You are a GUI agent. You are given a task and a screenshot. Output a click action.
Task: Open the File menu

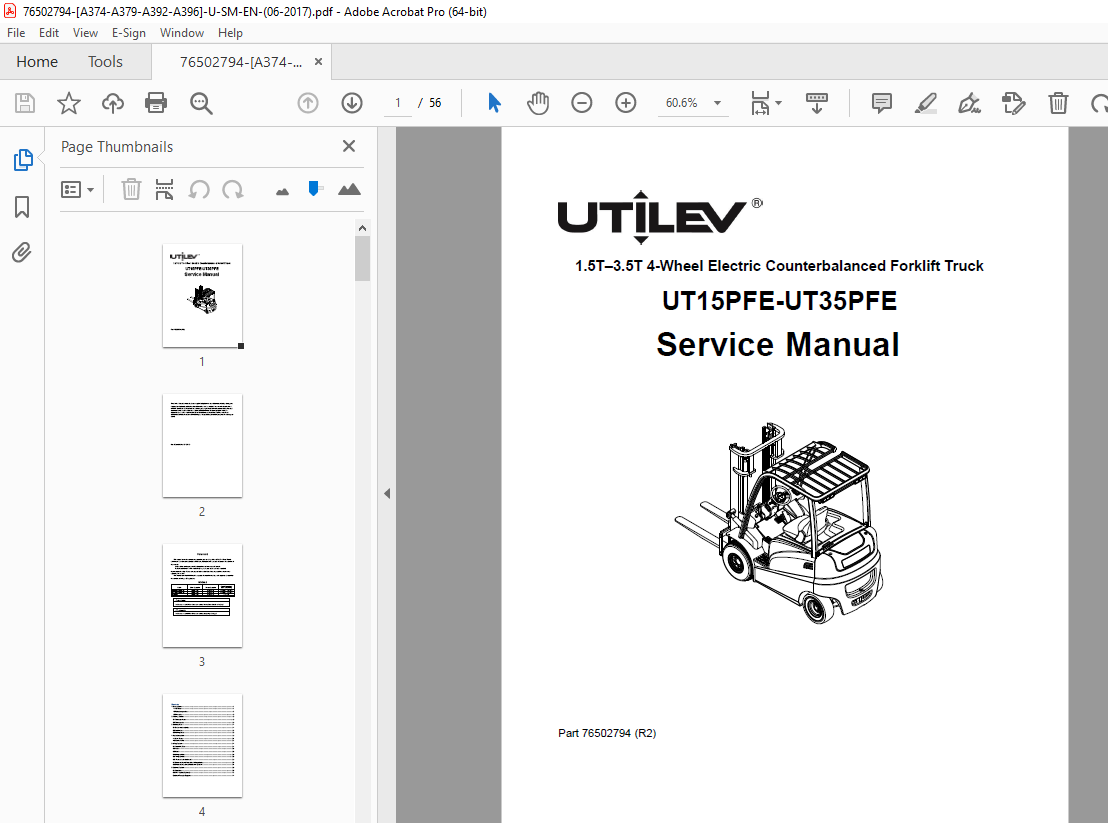click(16, 32)
